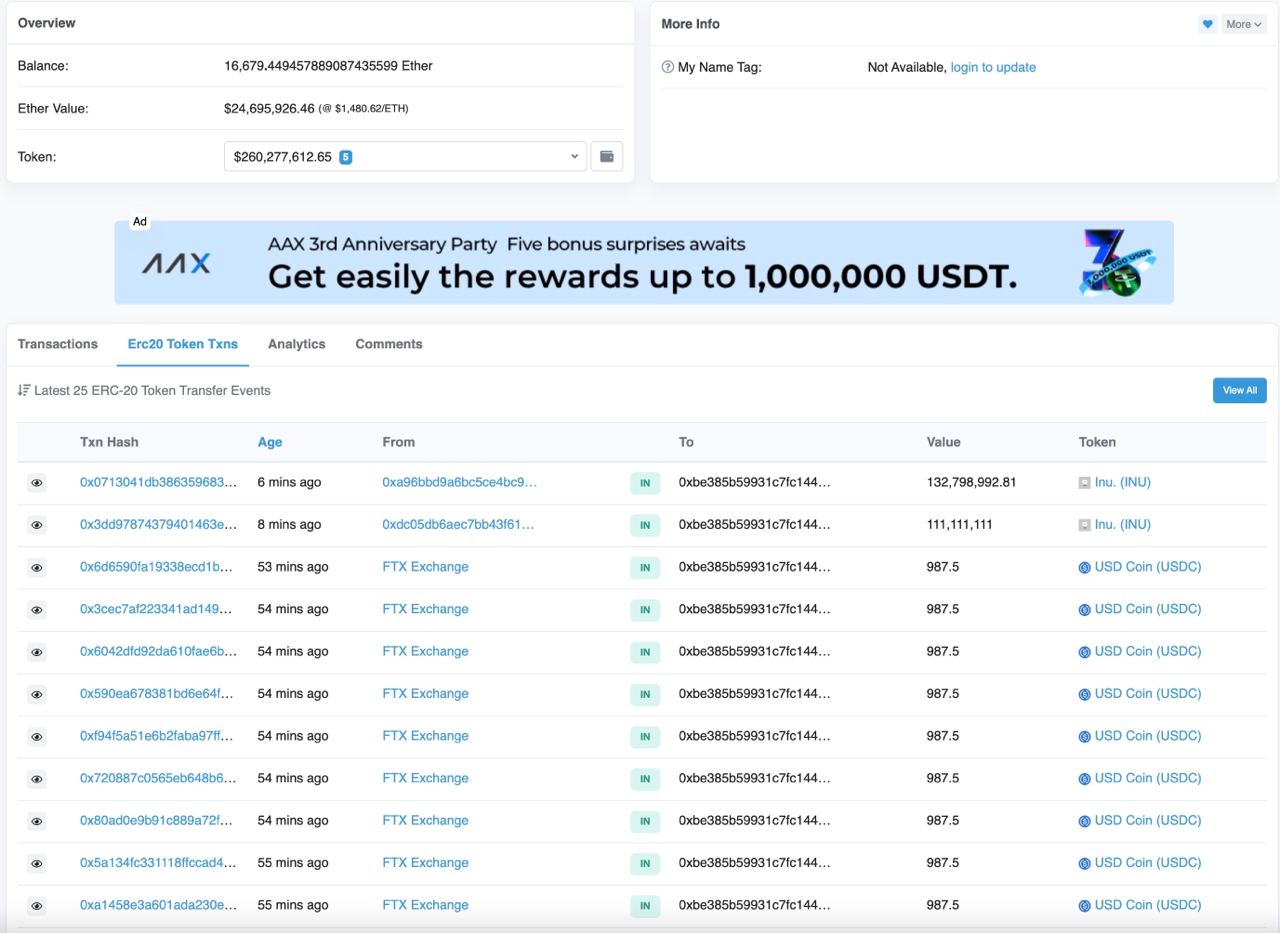The height and width of the screenshot is (933, 1280).
Task: Open transaction hash 0xa1458e3a601ada230e
Action: (x=159, y=904)
